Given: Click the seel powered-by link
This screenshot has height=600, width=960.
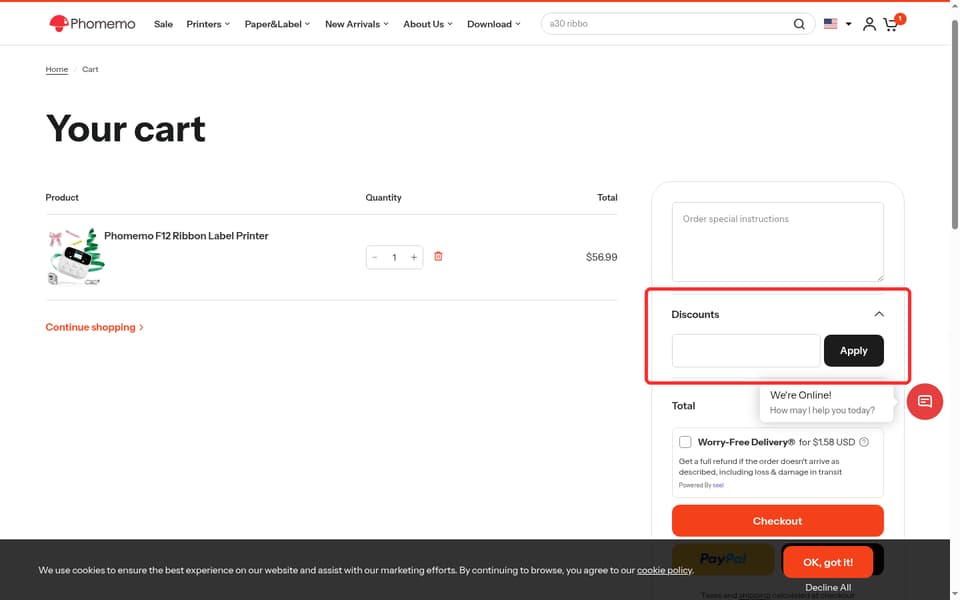Looking at the screenshot, I should tap(718, 486).
